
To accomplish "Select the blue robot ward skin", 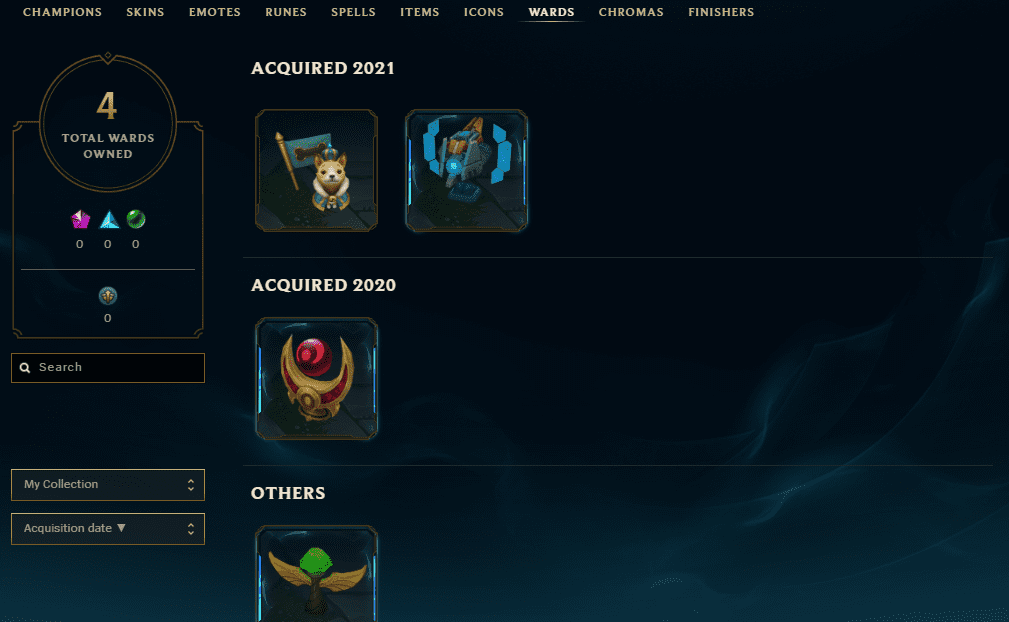I will coord(467,170).
